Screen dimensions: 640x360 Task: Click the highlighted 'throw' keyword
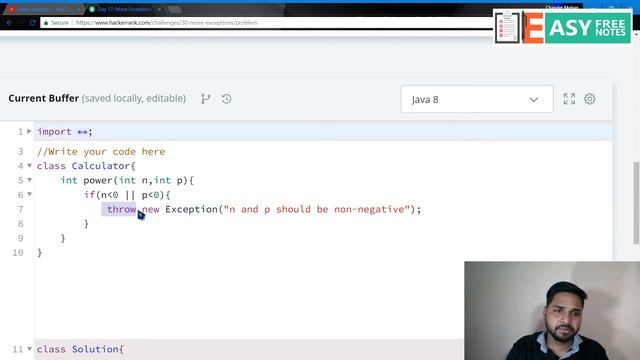(121, 209)
